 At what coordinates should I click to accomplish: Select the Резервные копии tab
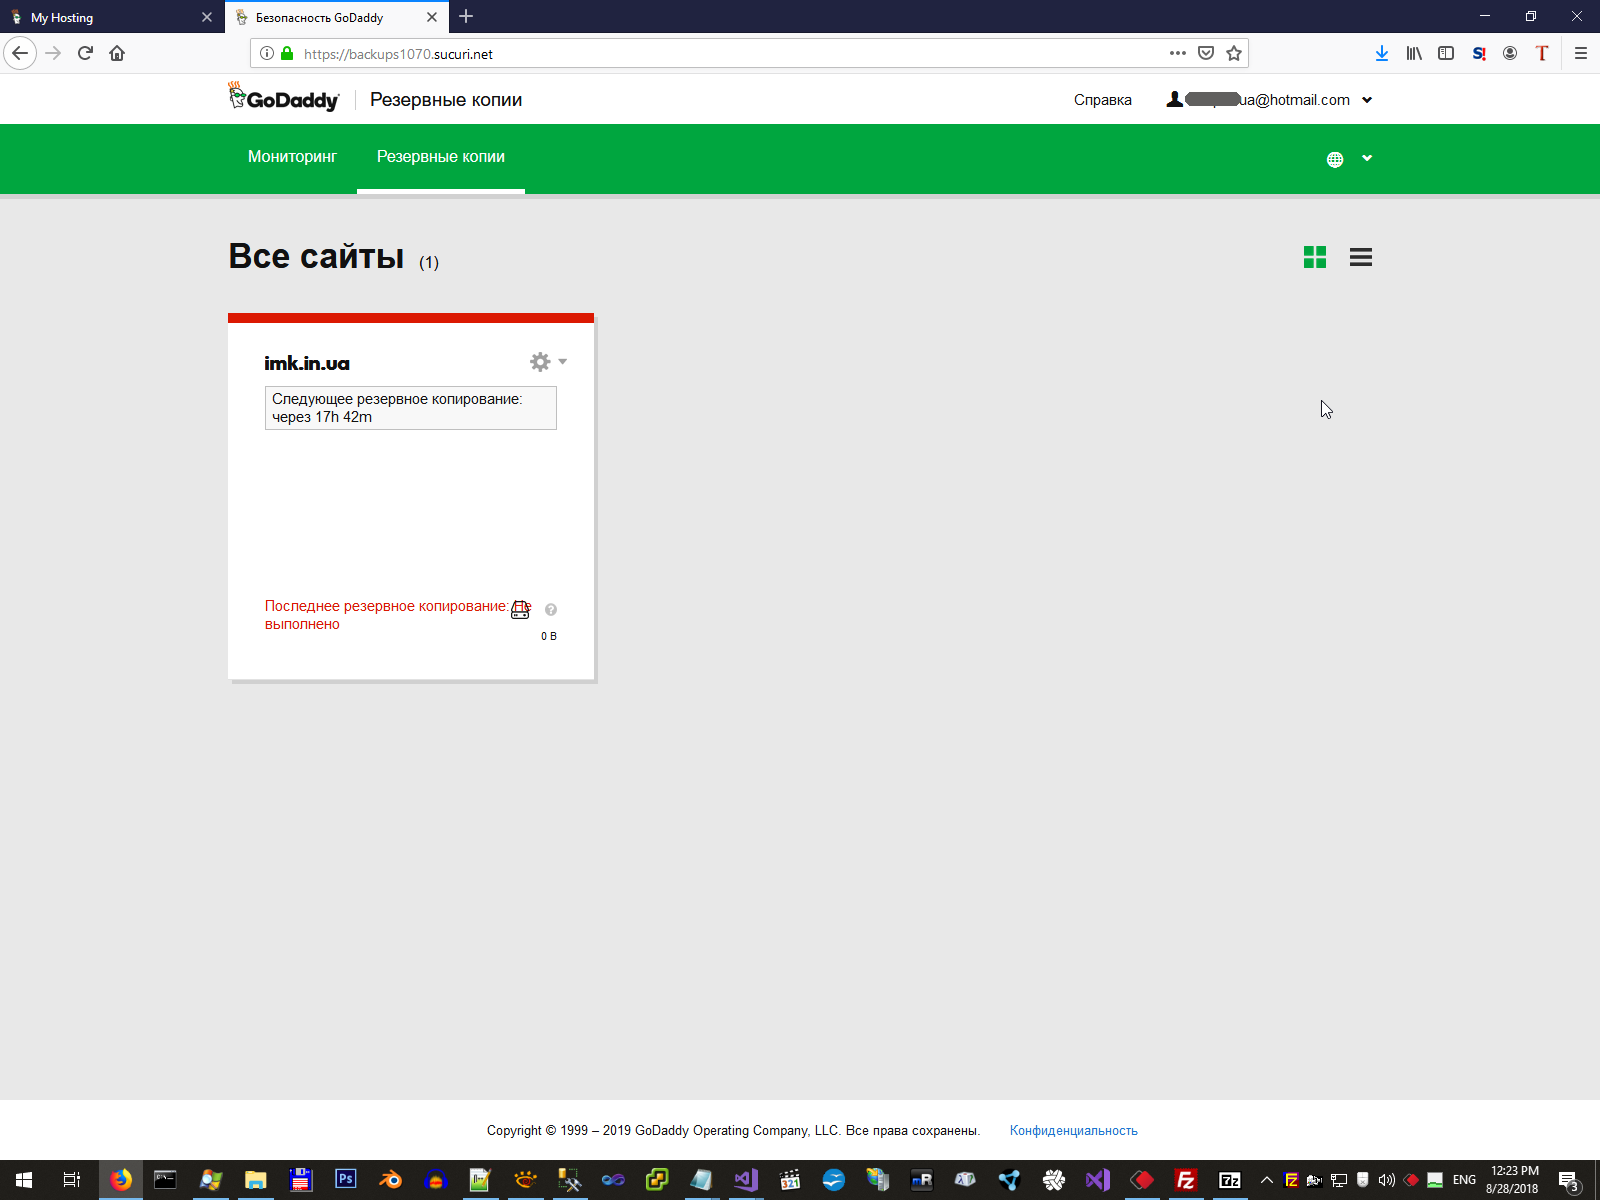point(441,157)
